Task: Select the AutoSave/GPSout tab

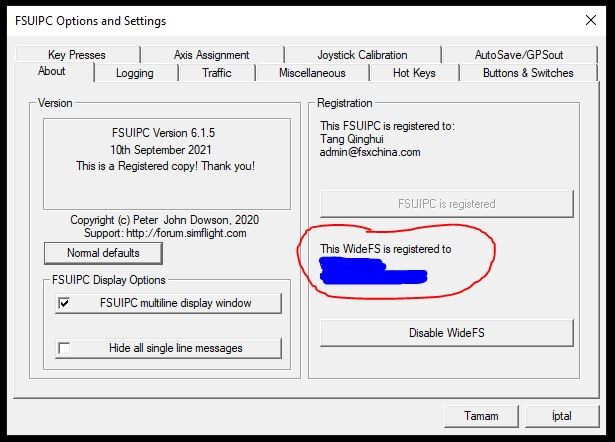Action: pyautogui.click(x=519, y=55)
